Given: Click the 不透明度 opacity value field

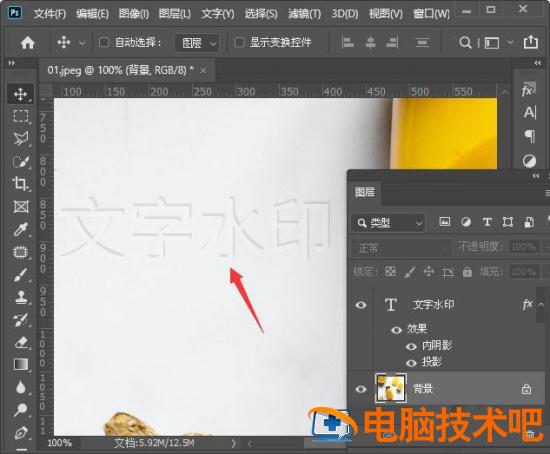Looking at the screenshot, I should (x=523, y=247).
